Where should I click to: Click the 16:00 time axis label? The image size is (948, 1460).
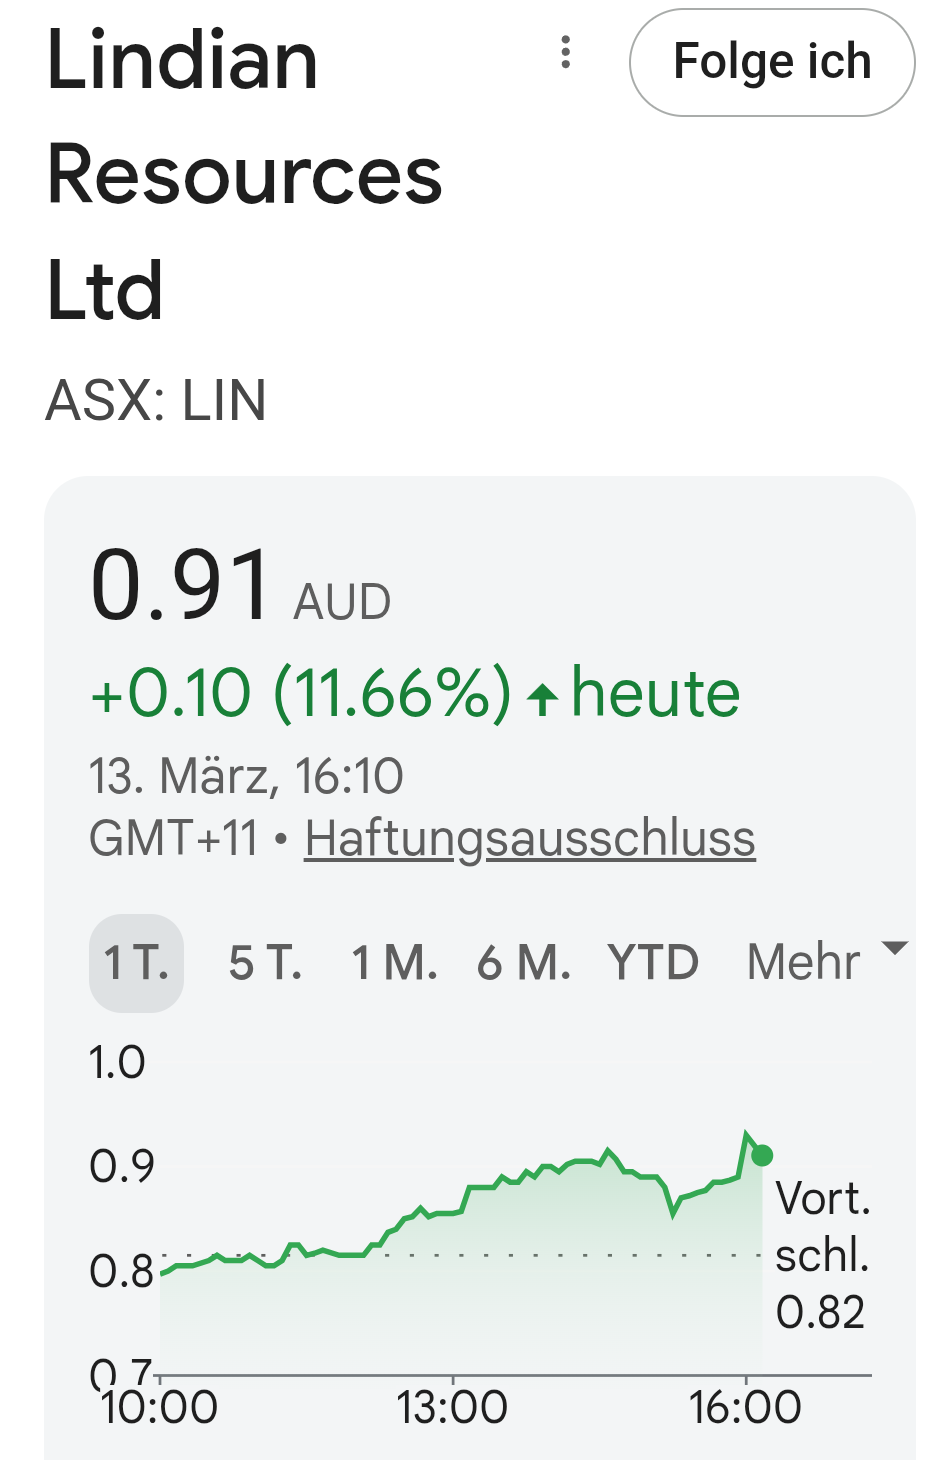[745, 1408]
